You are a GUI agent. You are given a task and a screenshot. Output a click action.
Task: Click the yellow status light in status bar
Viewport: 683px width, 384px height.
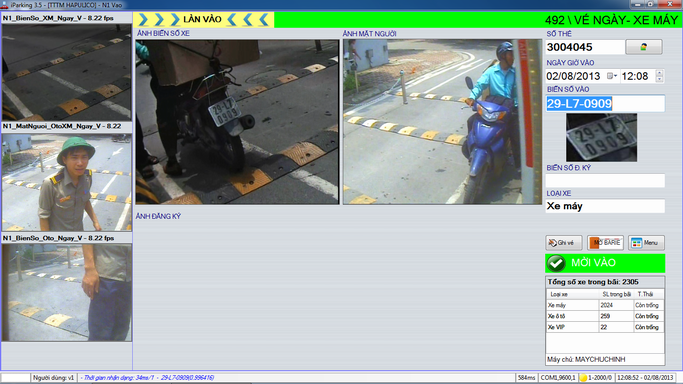tap(583, 378)
